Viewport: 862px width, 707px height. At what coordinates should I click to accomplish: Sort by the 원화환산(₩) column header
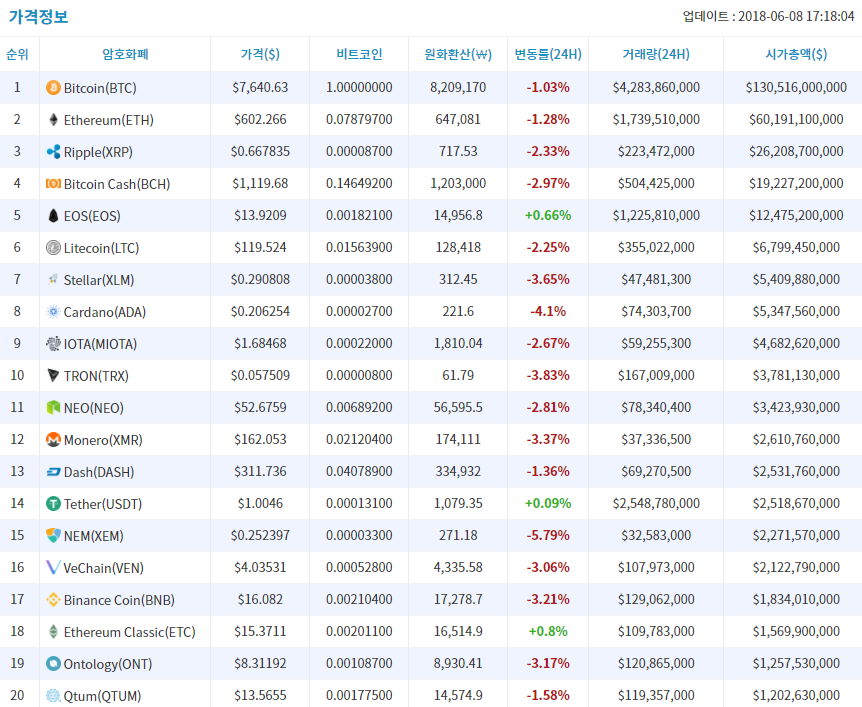pyautogui.click(x=458, y=54)
